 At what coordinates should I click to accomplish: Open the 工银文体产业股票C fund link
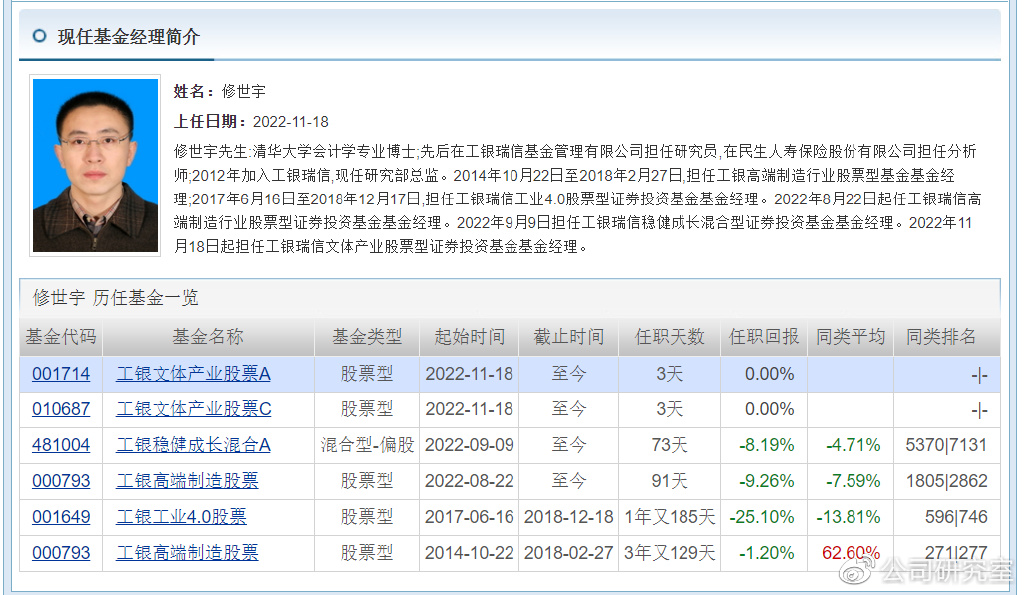(193, 409)
